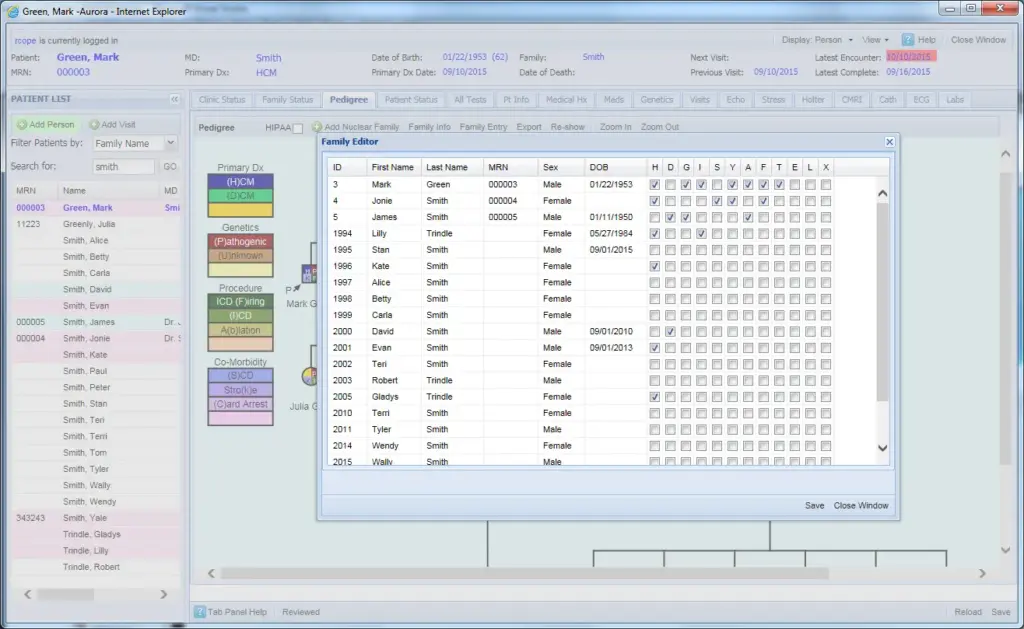Select the (H)CM Primary Dx swatch
Viewport: 1024px width, 629px height.
[240, 182]
